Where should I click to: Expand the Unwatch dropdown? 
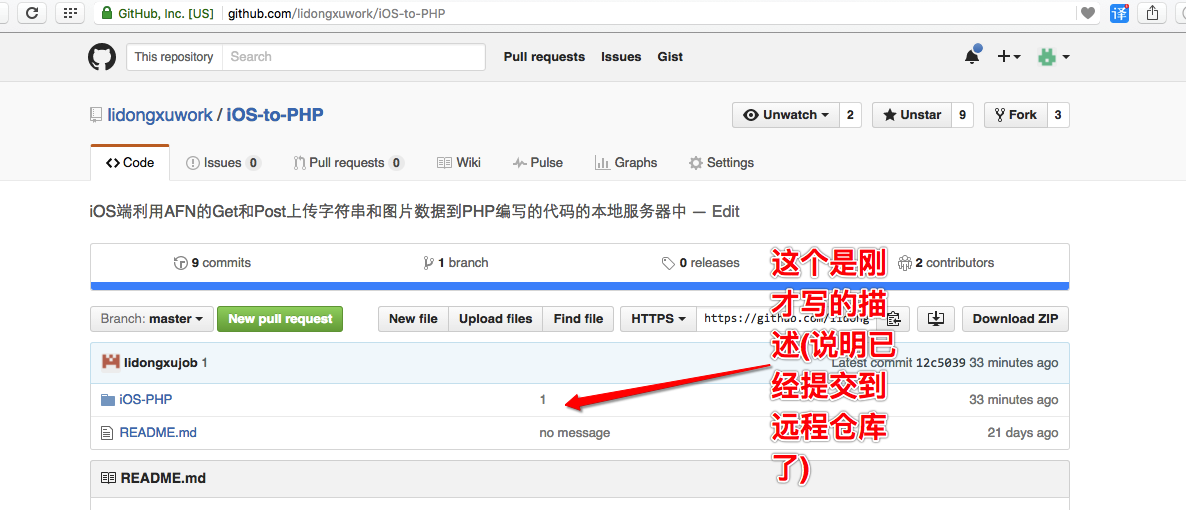786,115
